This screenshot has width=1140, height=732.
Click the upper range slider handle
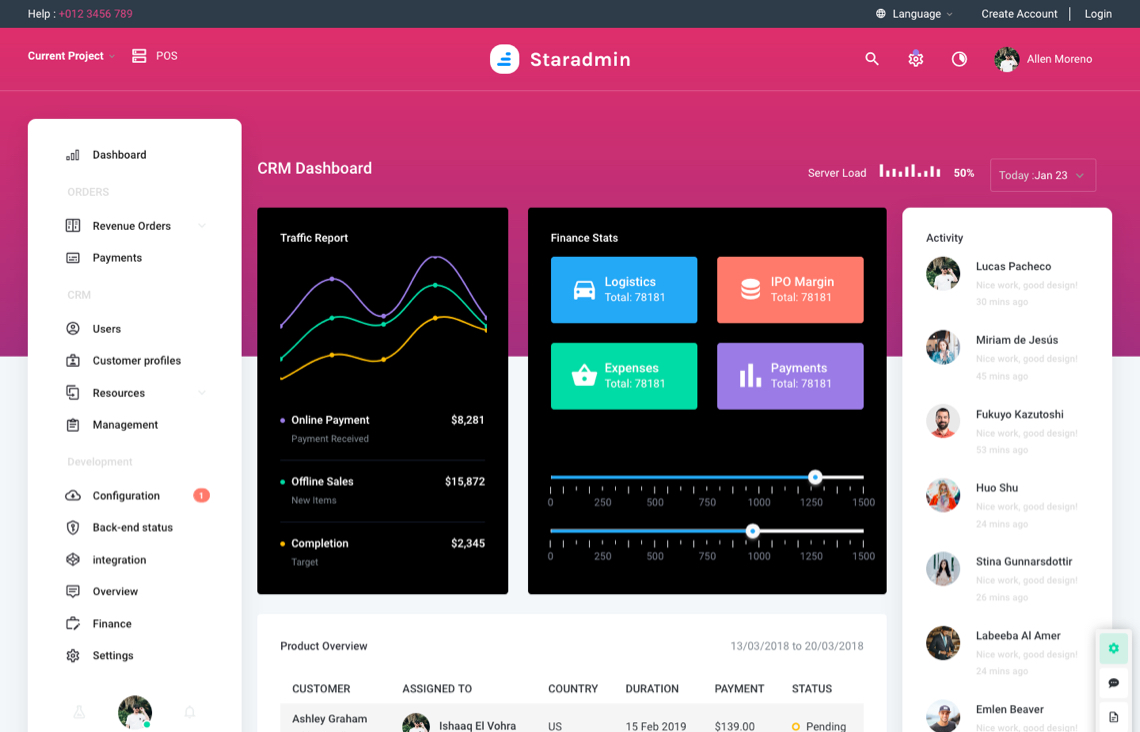pos(815,477)
